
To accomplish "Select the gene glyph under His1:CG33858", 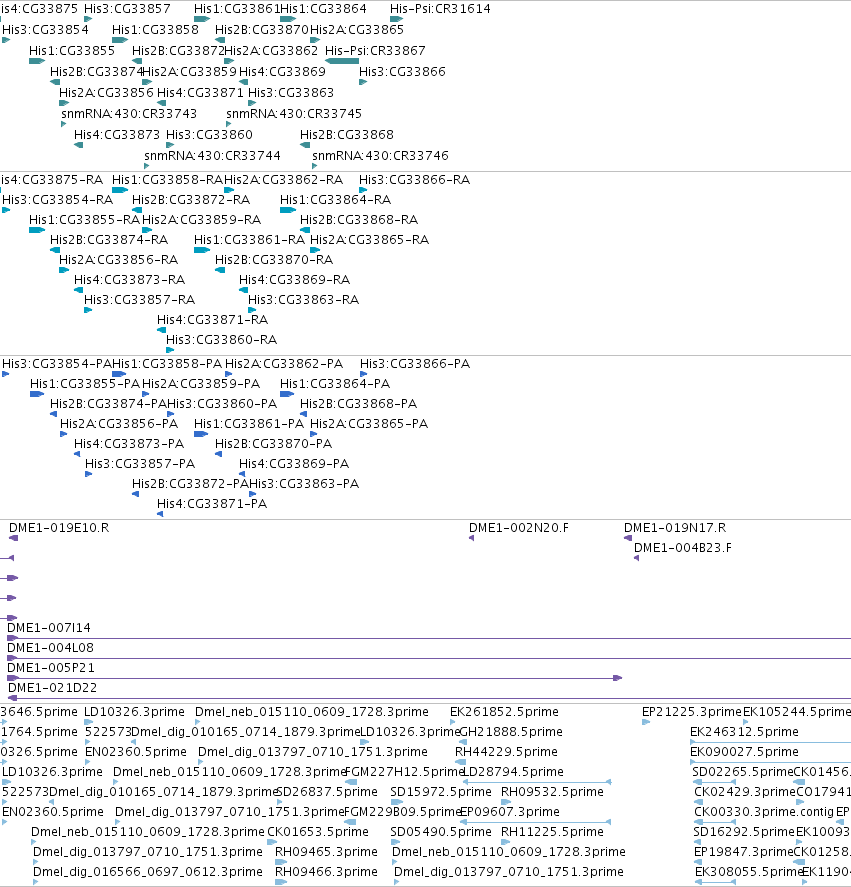I will (119, 40).
